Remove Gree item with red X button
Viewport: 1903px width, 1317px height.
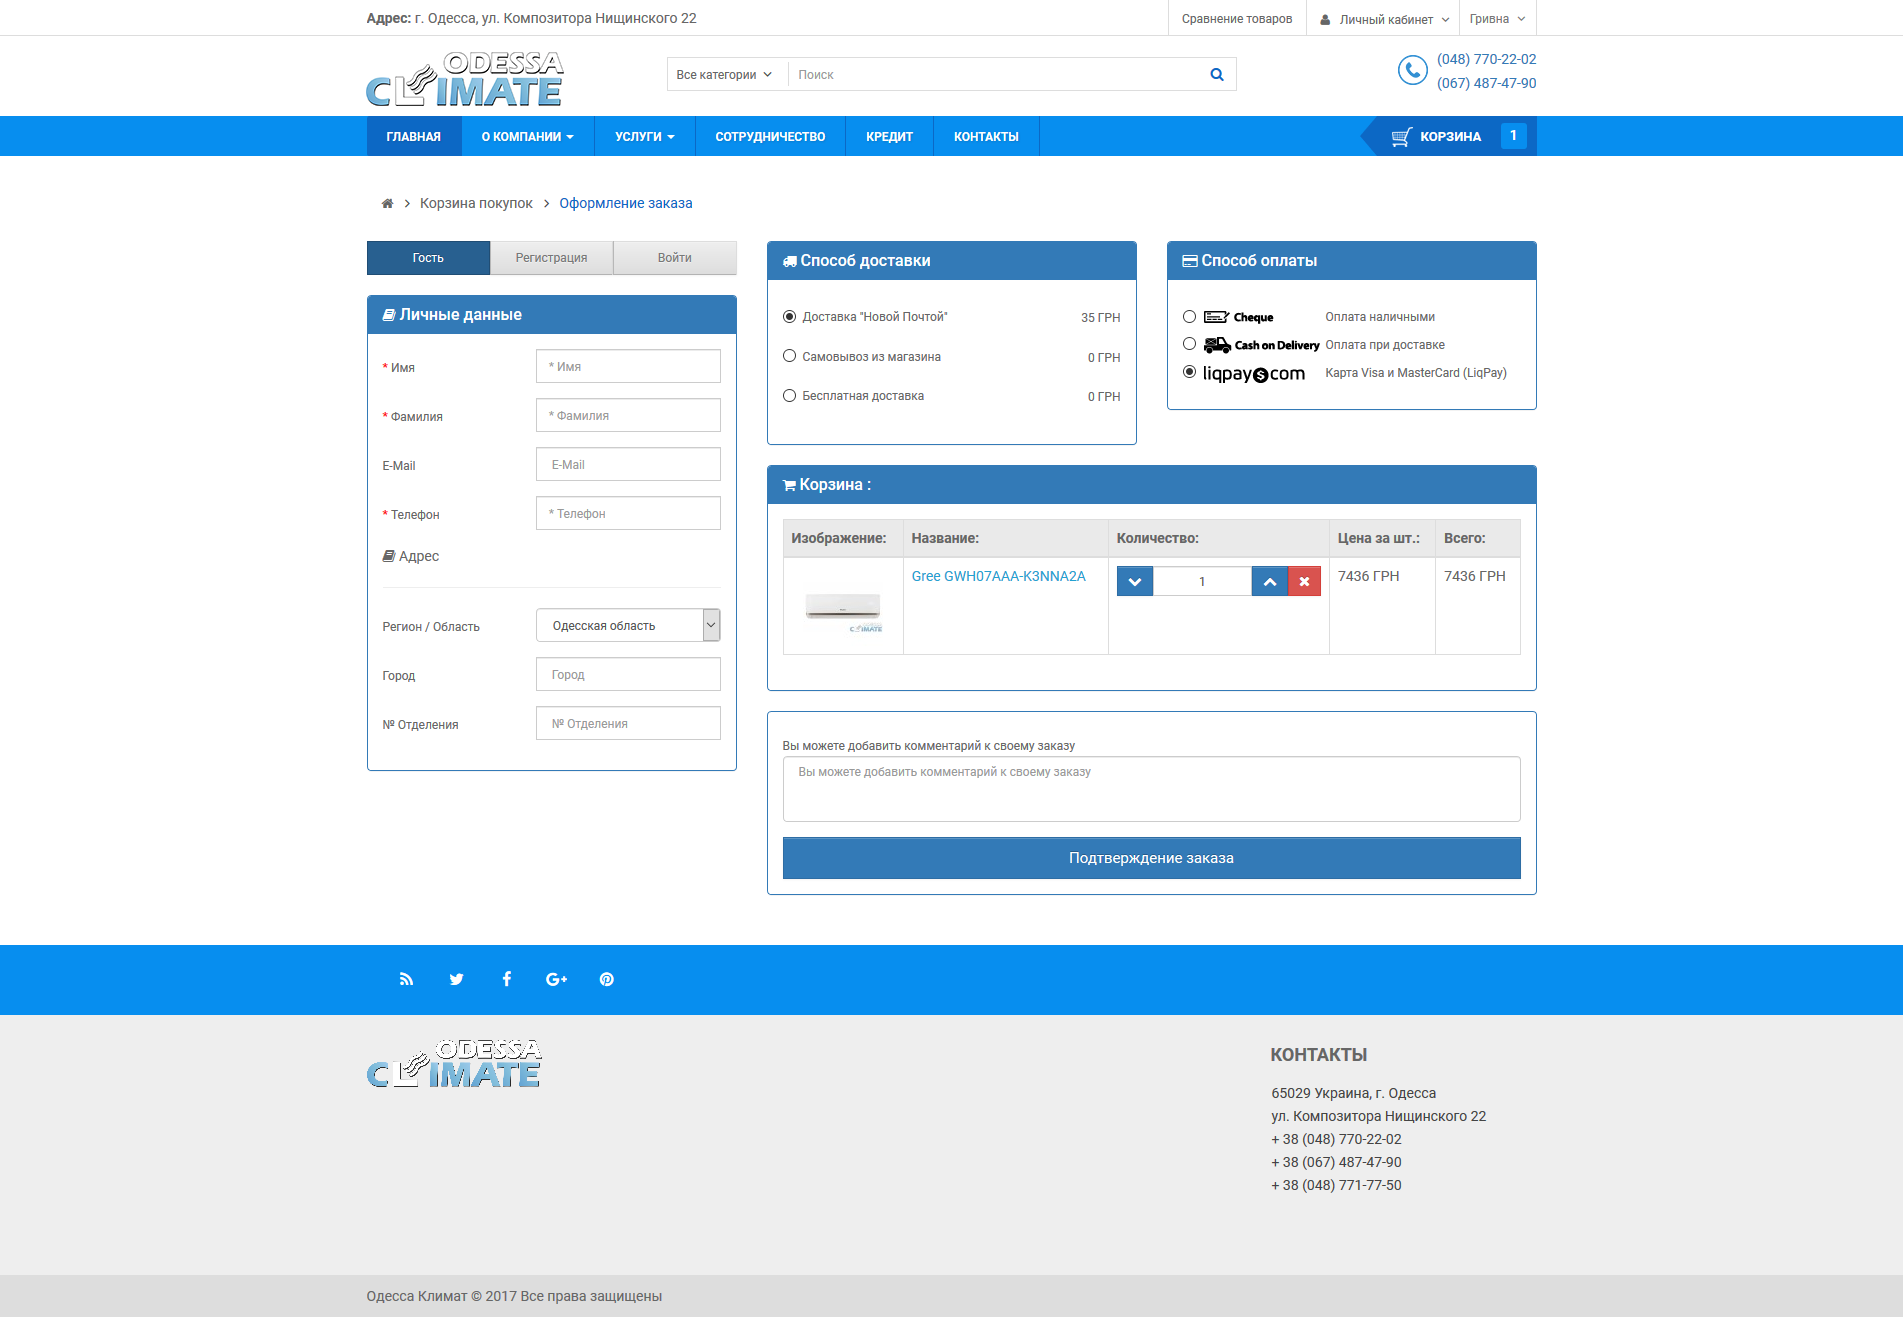click(1304, 582)
